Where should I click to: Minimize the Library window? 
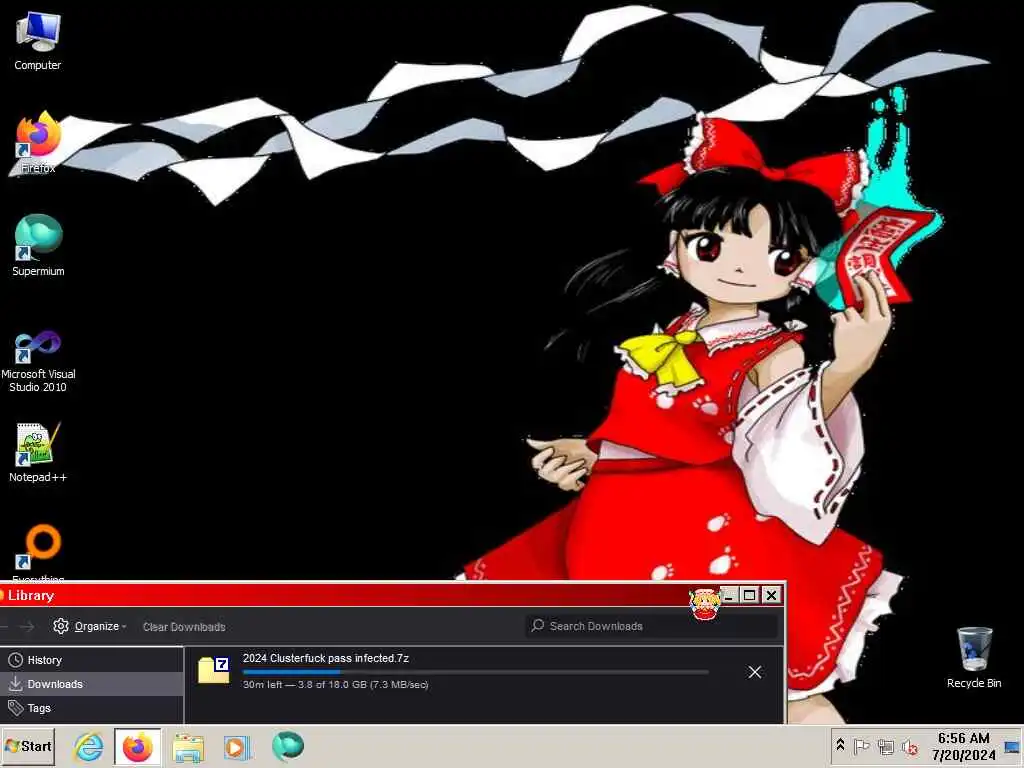(x=729, y=595)
